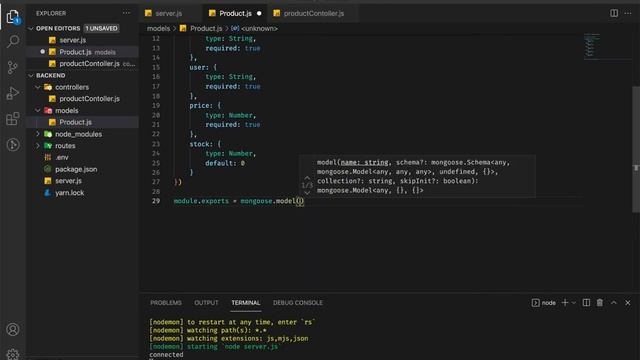
Task: Expand the routes folder
Action: (38, 146)
